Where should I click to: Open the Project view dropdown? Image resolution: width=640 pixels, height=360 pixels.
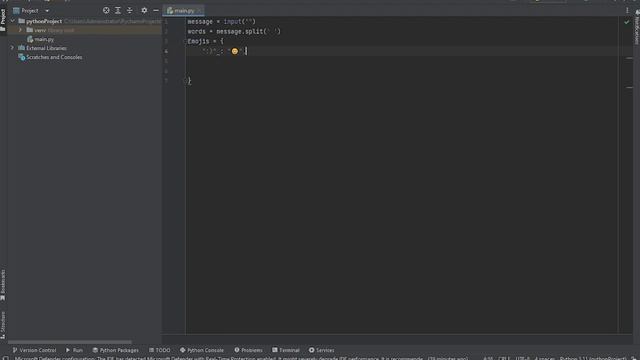[x=47, y=11]
